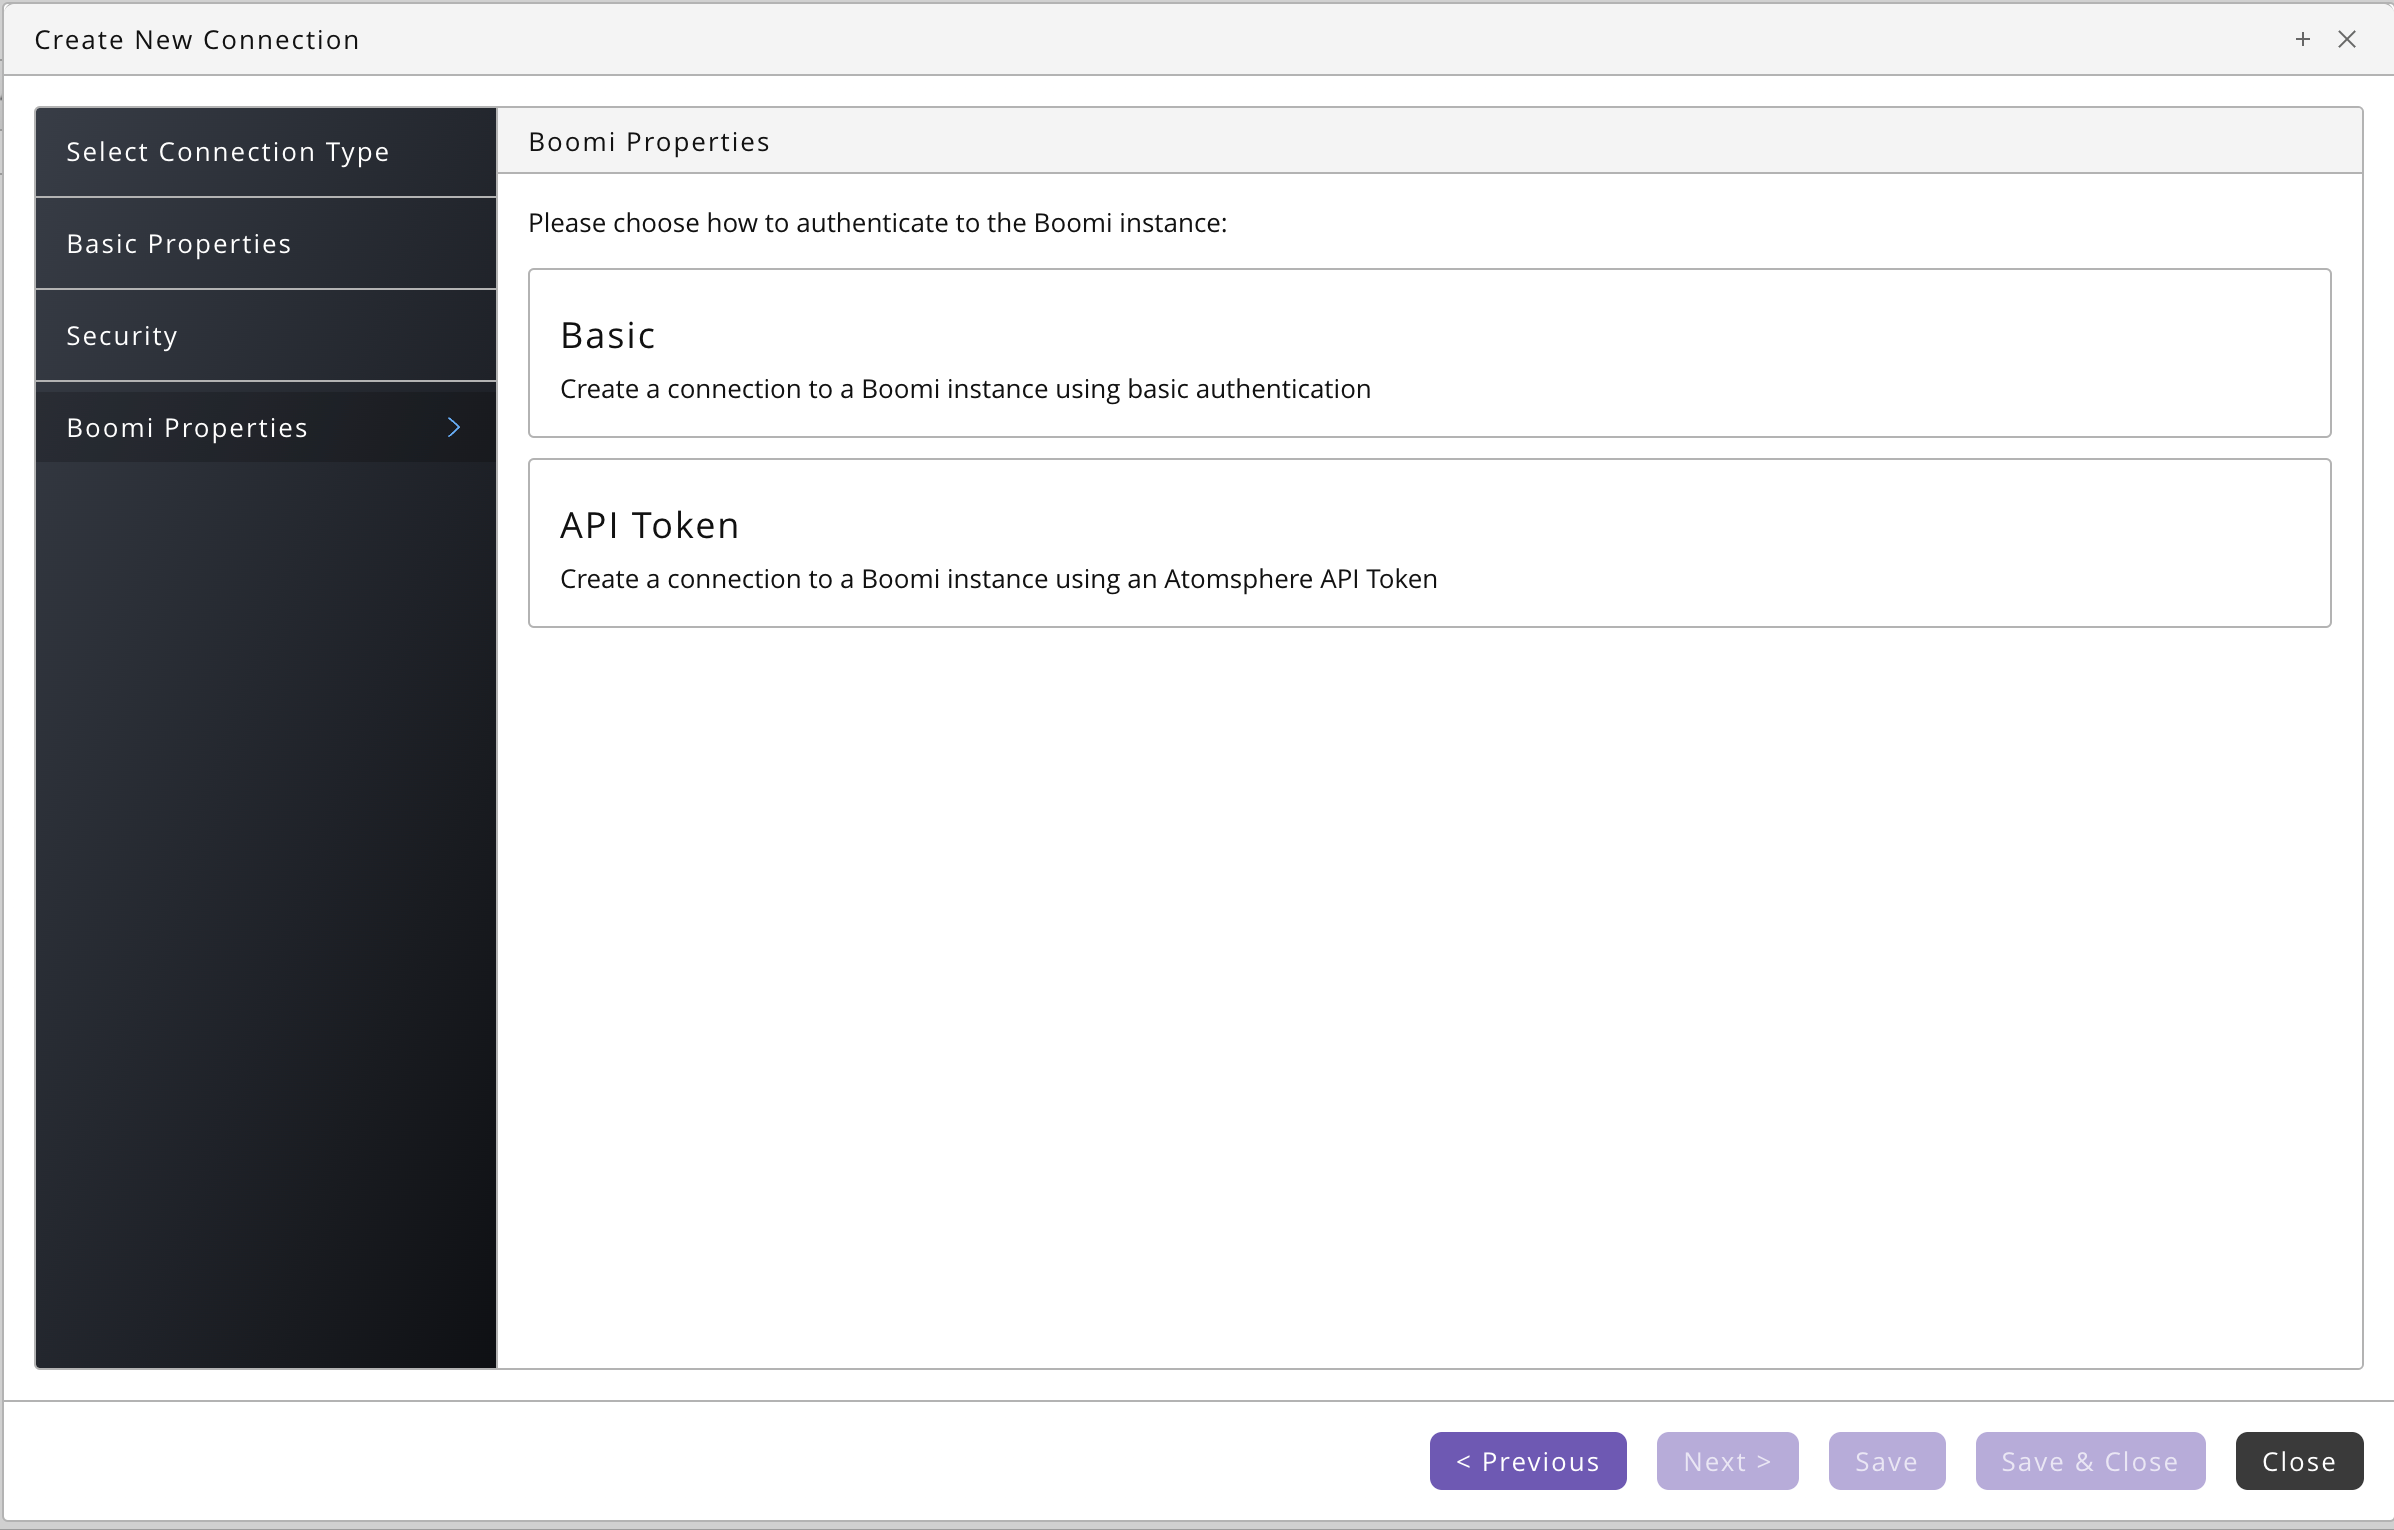Close the Create New Connection dialog via X

click(2347, 39)
